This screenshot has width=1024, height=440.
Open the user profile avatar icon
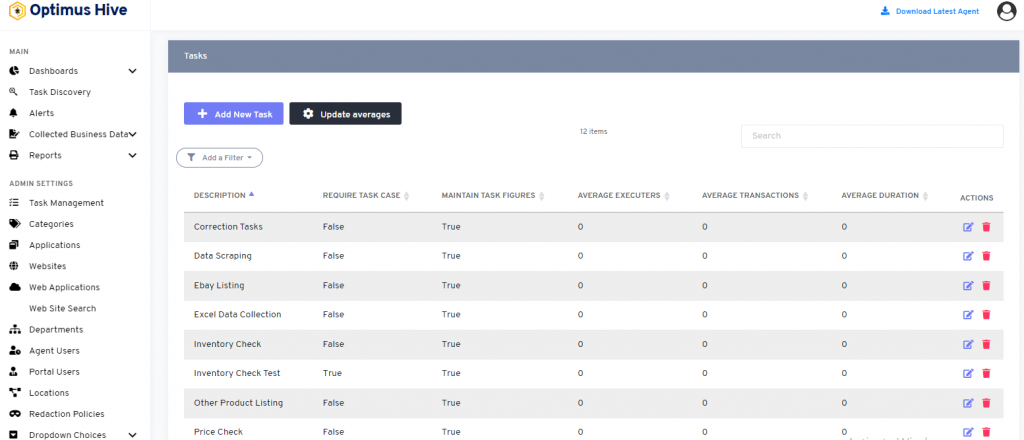click(1006, 11)
